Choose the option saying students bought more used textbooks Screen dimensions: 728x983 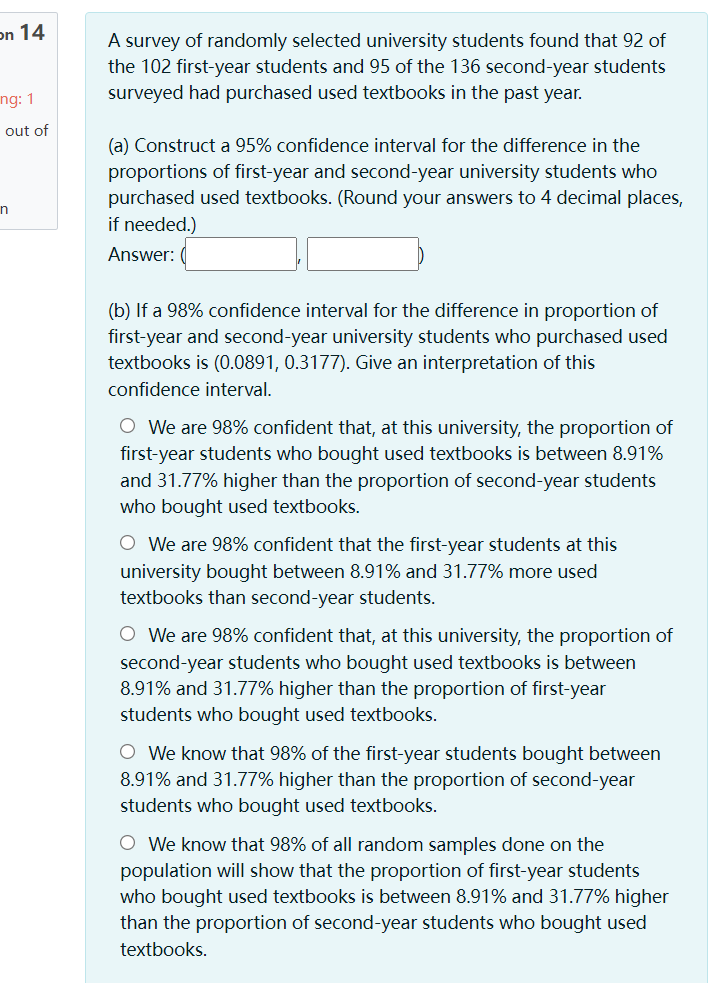tap(128, 541)
